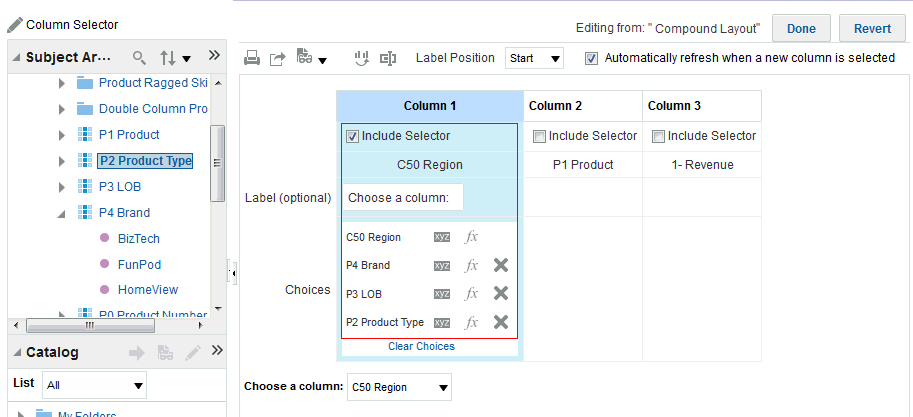Open the Label Position dropdown
The height and width of the screenshot is (417, 913).
coord(535,58)
